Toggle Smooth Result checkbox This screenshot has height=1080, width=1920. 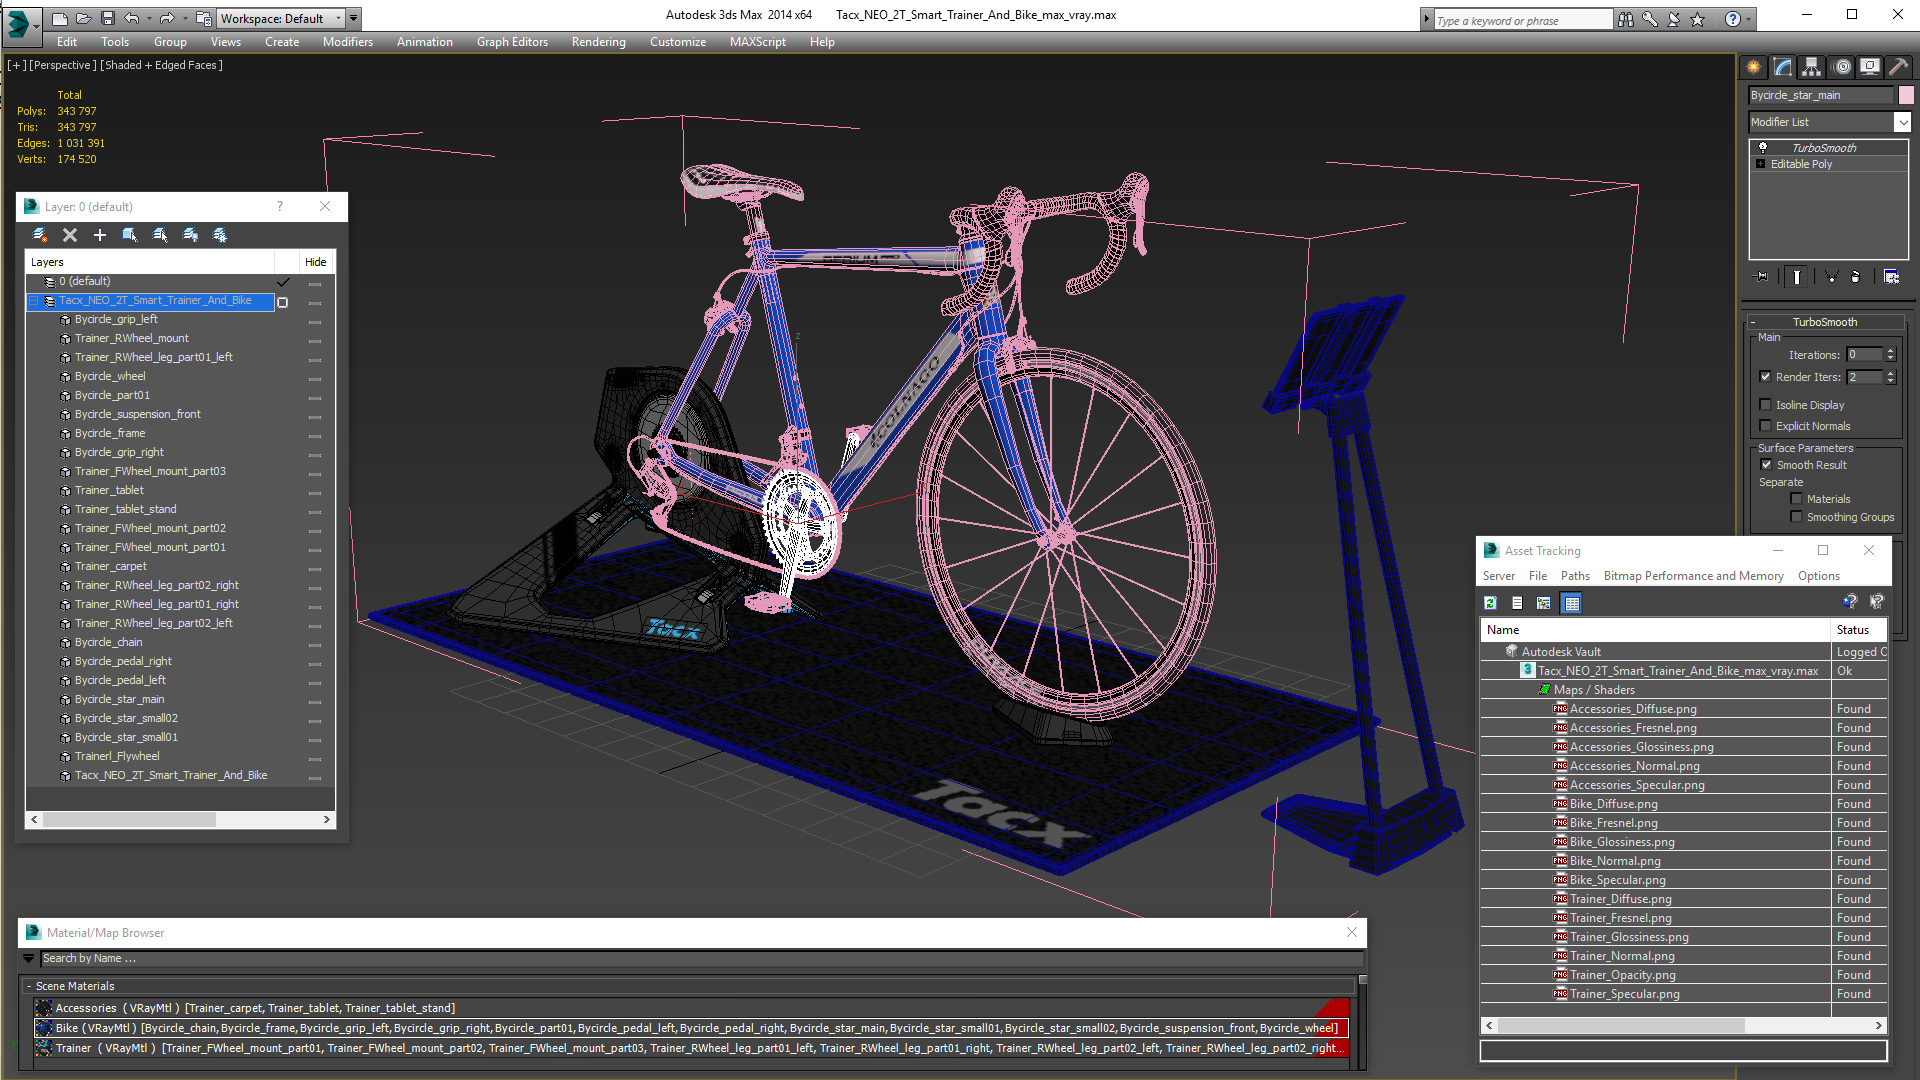[1766, 465]
